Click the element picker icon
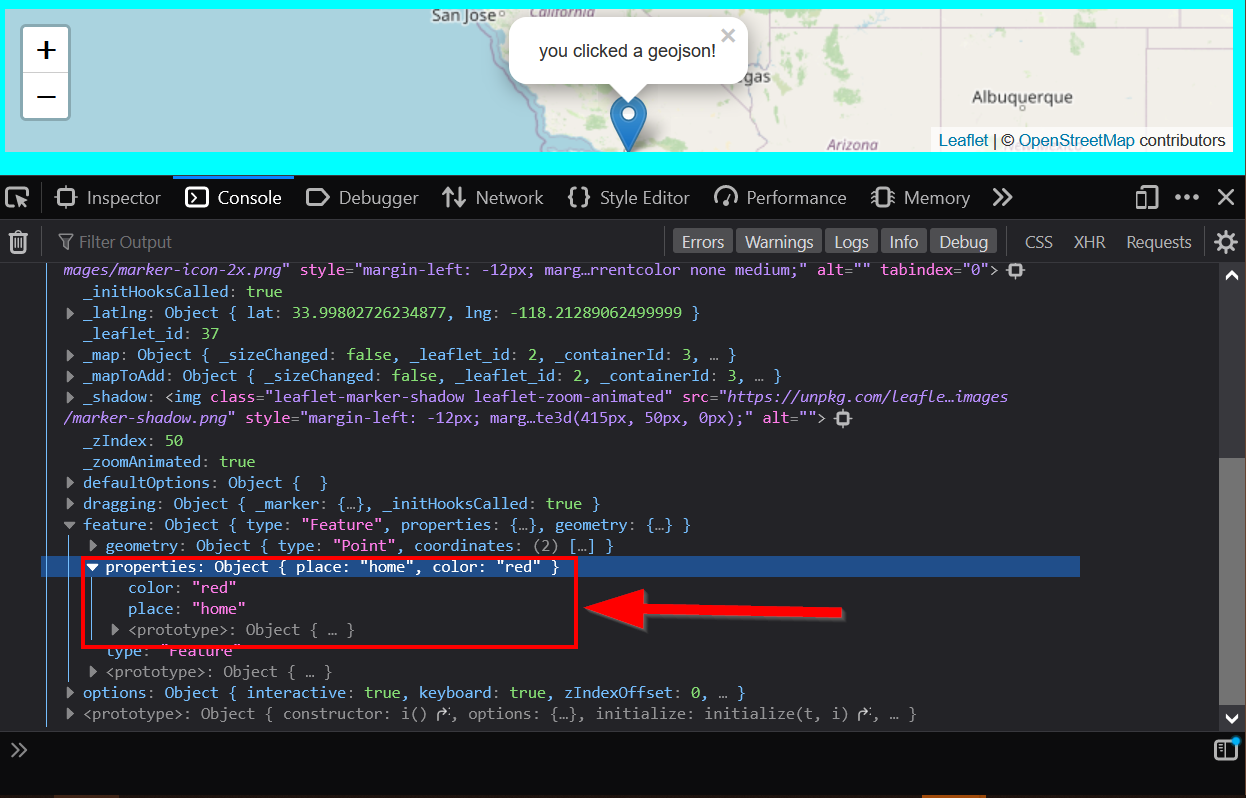The width and height of the screenshot is (1246, 798). (17, 198)
